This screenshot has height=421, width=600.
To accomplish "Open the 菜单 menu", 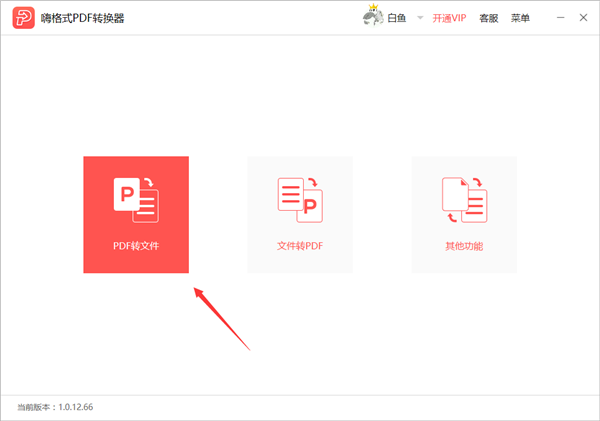I will tap(520, 18).
